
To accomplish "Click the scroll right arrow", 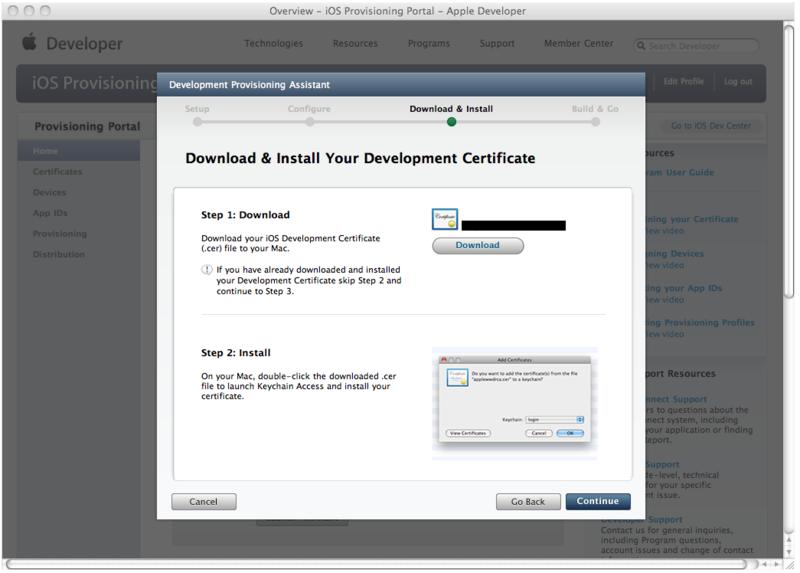I will pyautogui.click(x=777, y=564).
